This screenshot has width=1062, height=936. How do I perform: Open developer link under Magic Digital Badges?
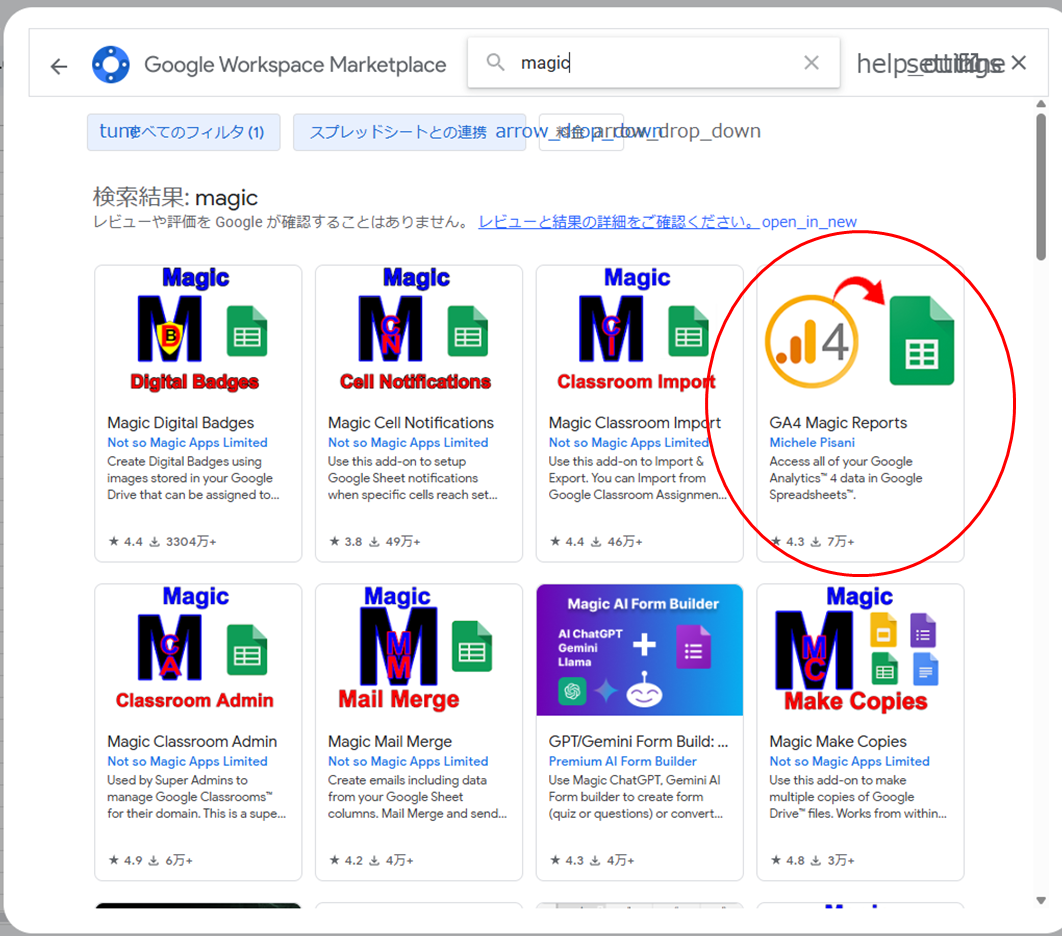(x=187, y=442)
